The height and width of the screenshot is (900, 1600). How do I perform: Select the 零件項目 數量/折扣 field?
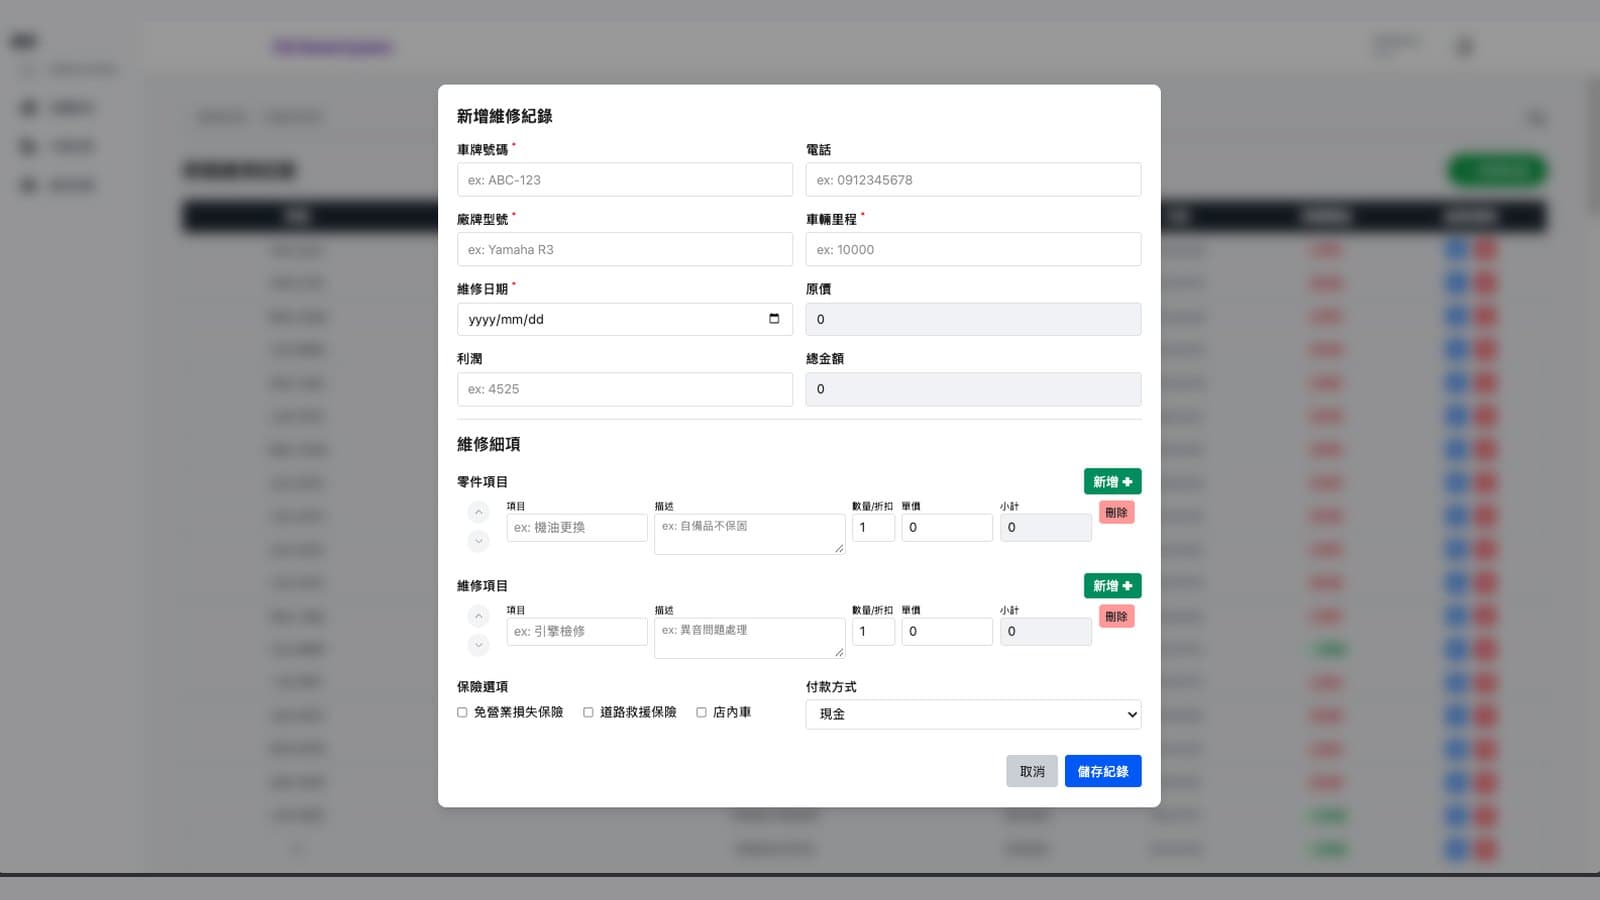point(873,527)
